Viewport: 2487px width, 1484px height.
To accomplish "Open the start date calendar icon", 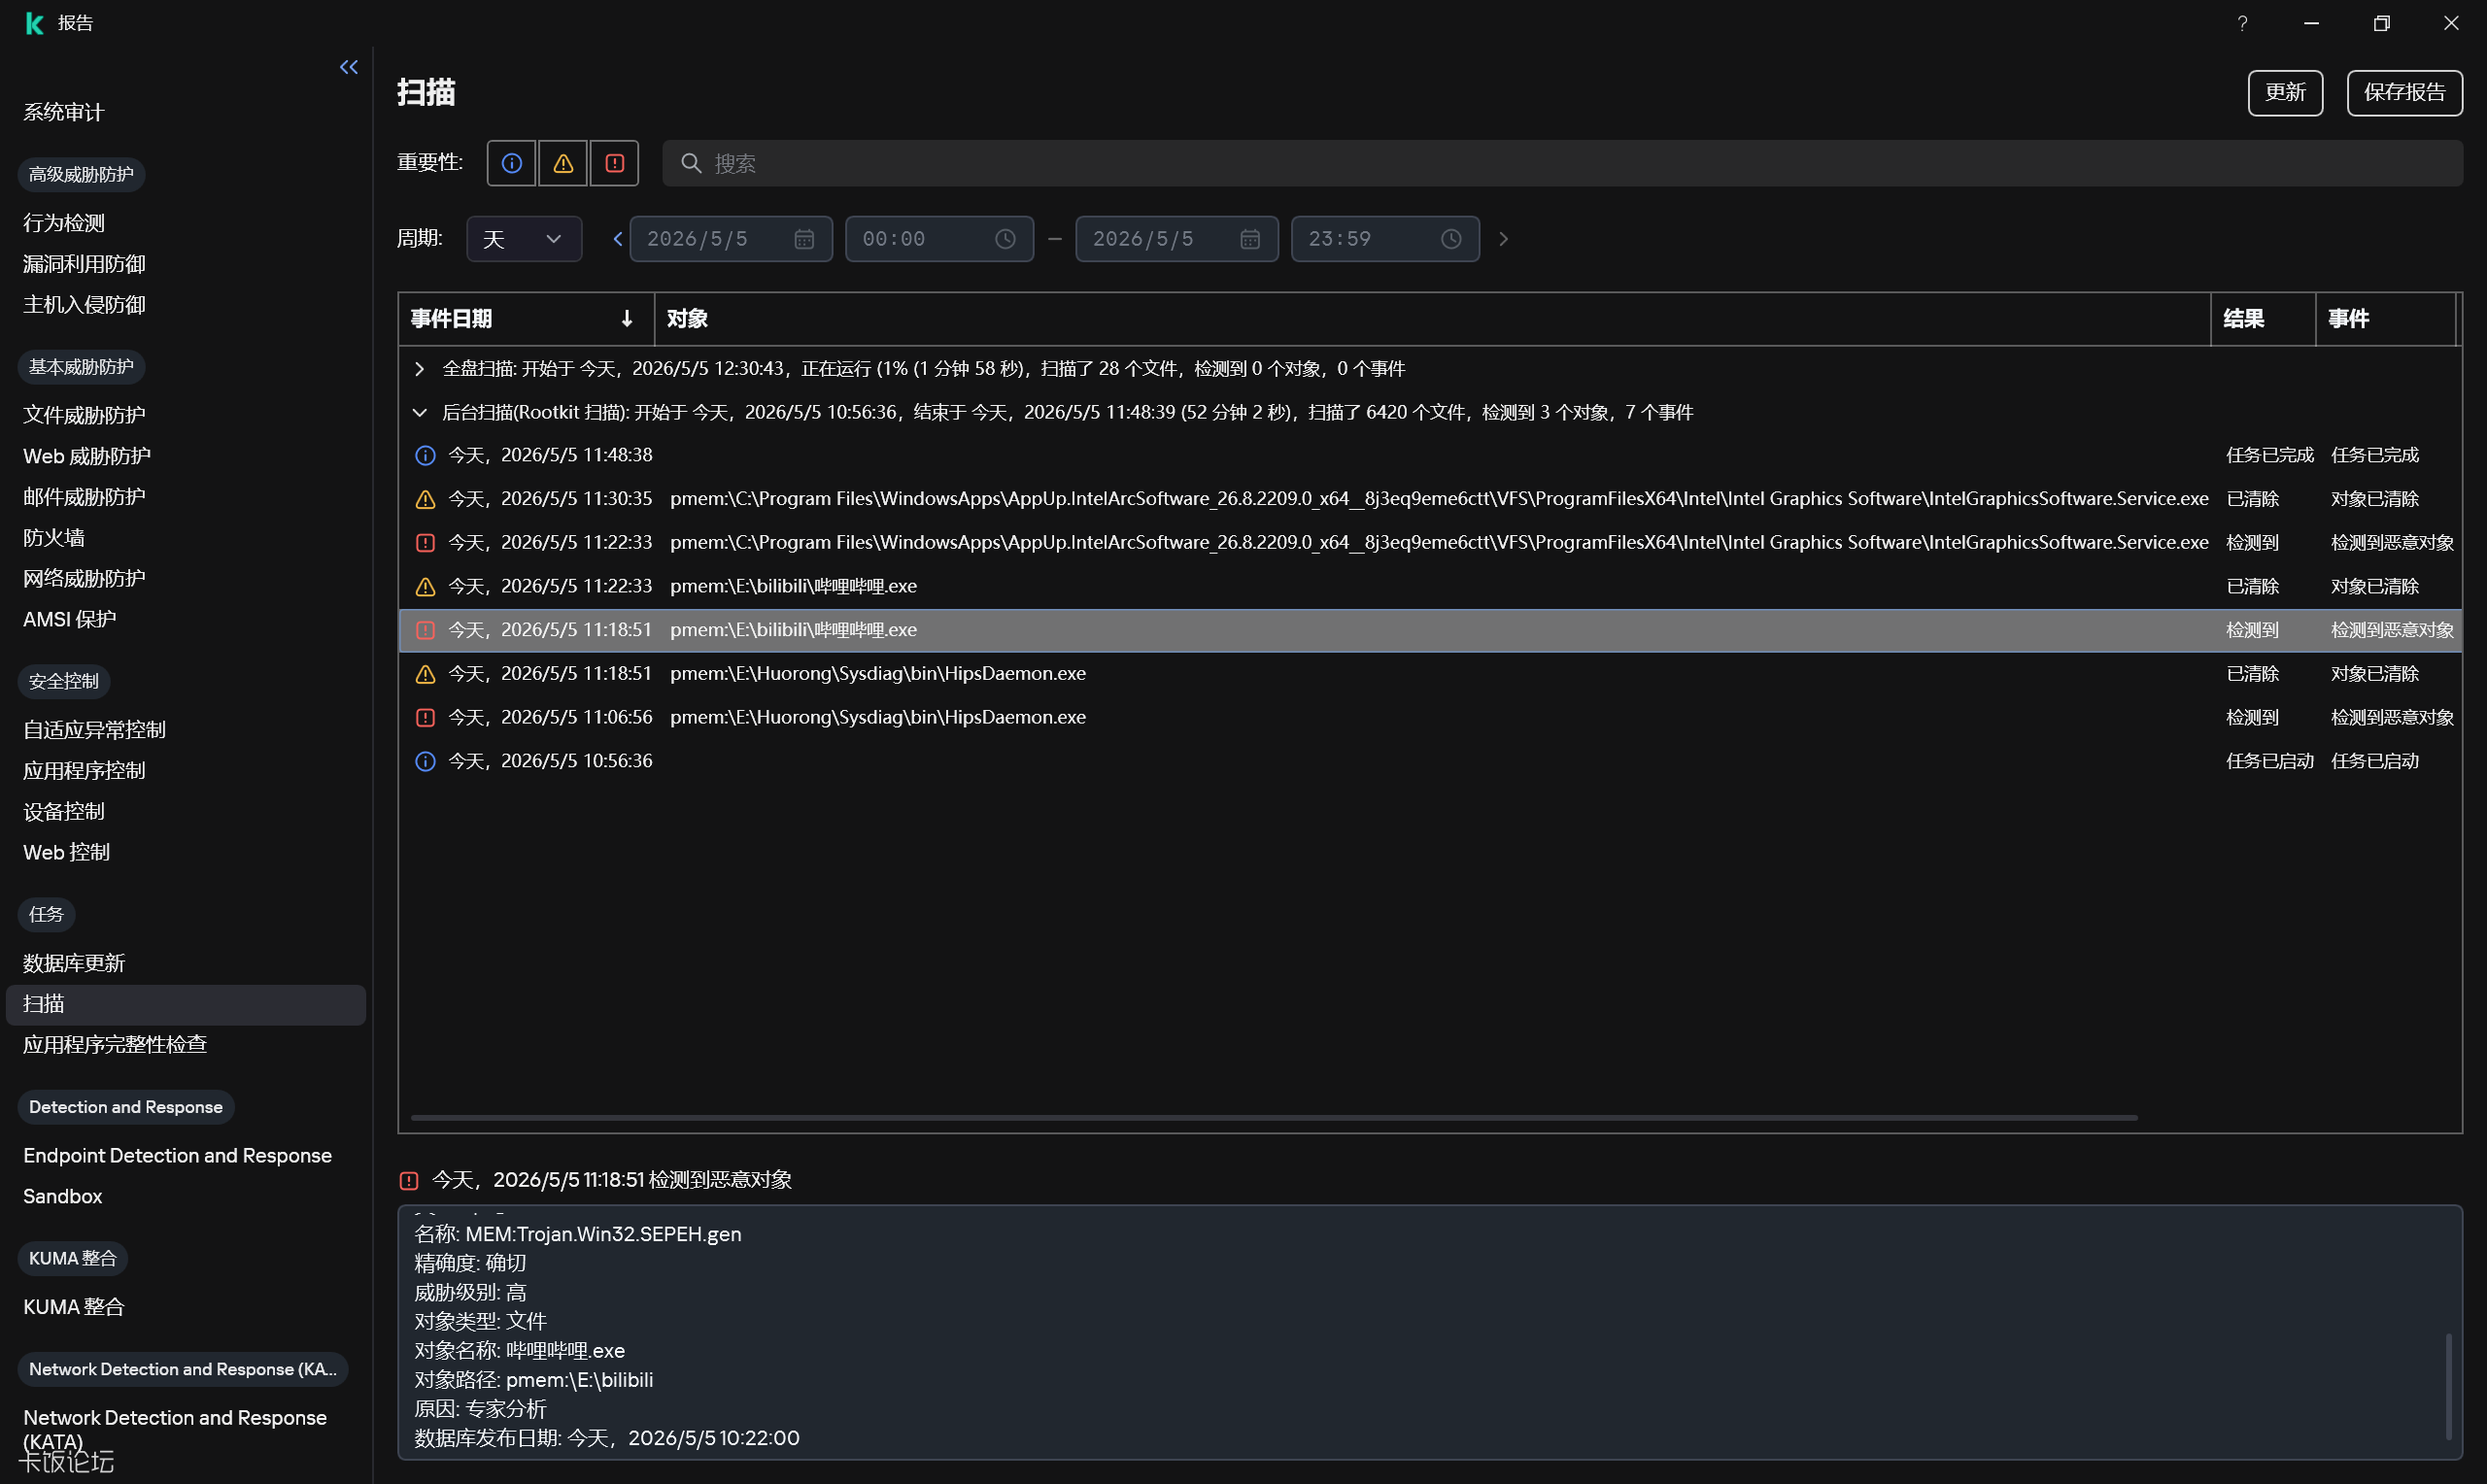I will pos(804,239).
